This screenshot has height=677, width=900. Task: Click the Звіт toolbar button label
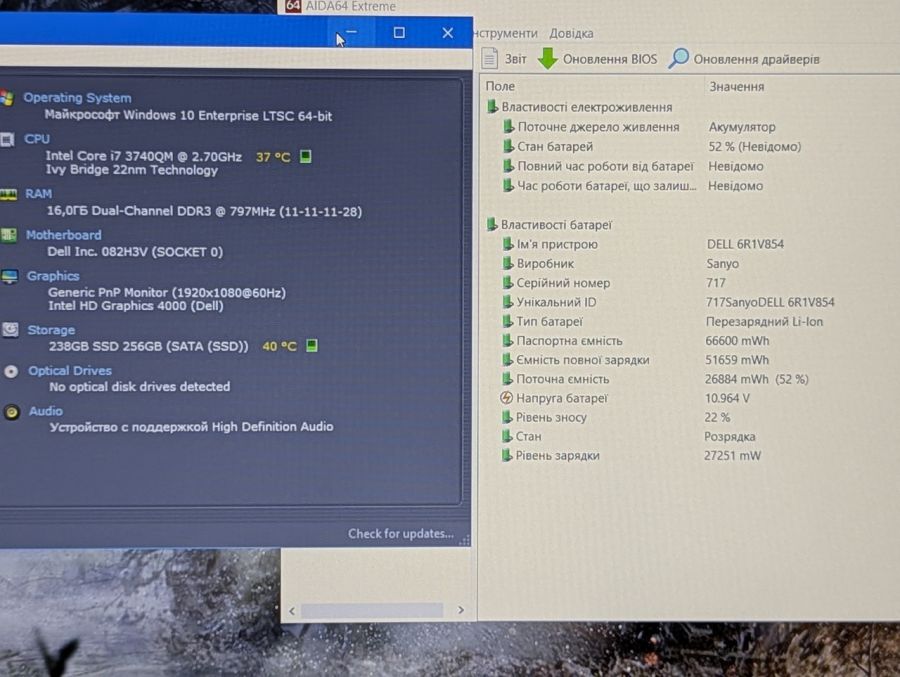click(515, 59)
